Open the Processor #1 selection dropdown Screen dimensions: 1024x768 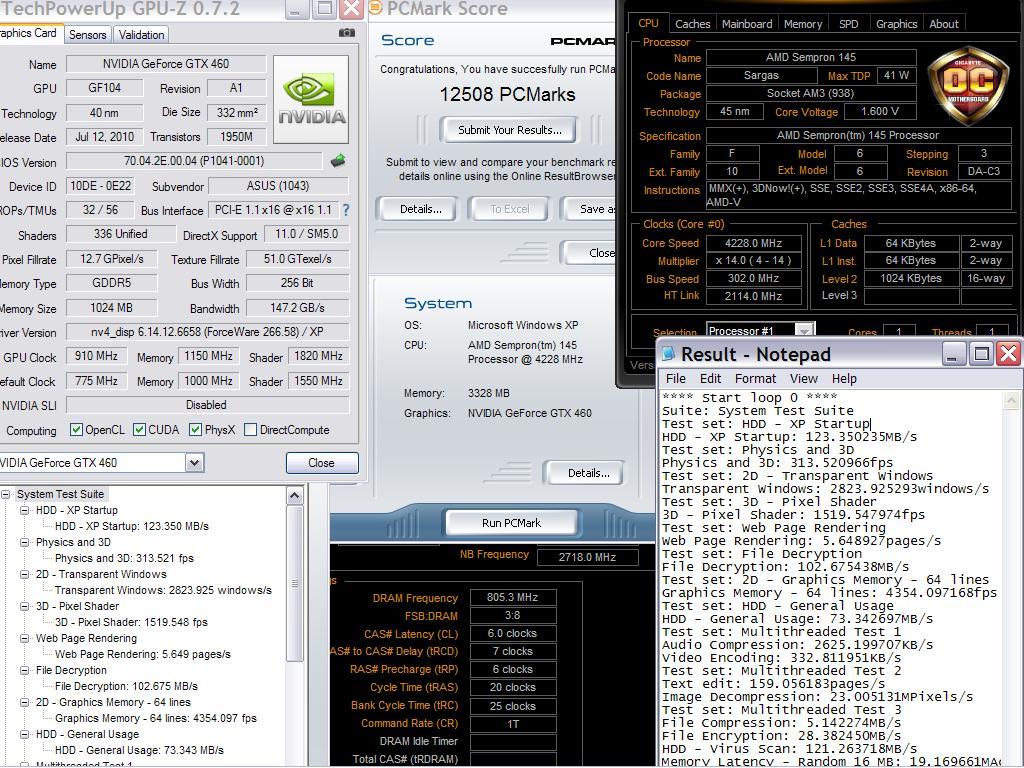[x=806, y=330]
